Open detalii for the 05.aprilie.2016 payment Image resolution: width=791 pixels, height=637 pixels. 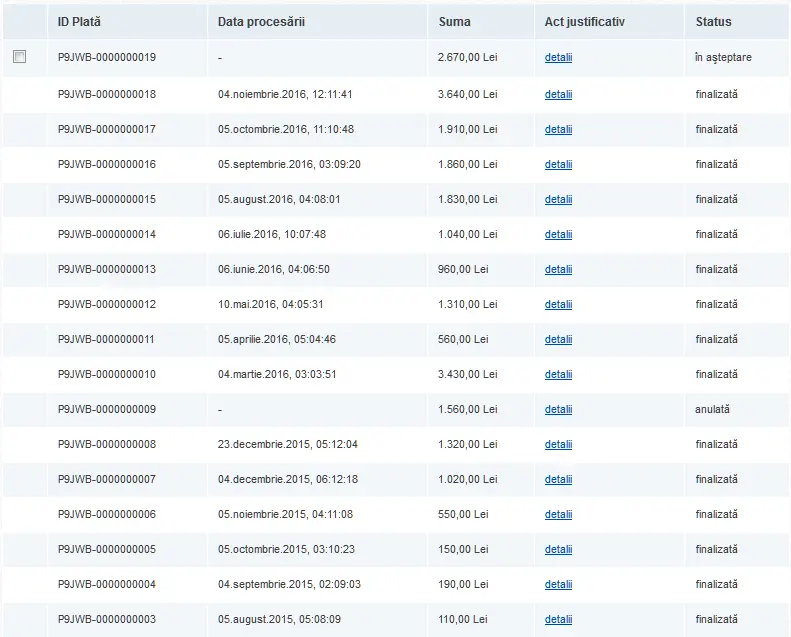click(558, 339)
